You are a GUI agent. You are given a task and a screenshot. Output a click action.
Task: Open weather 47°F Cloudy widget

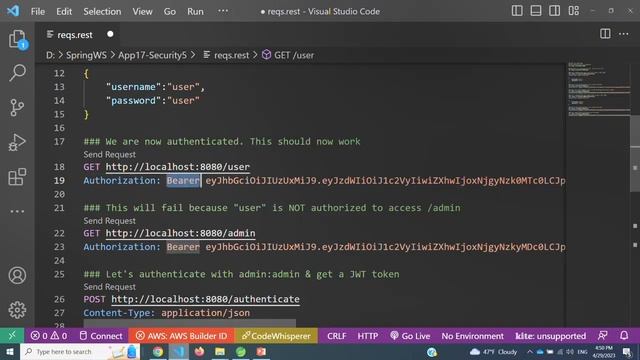(x=494, y=352)
